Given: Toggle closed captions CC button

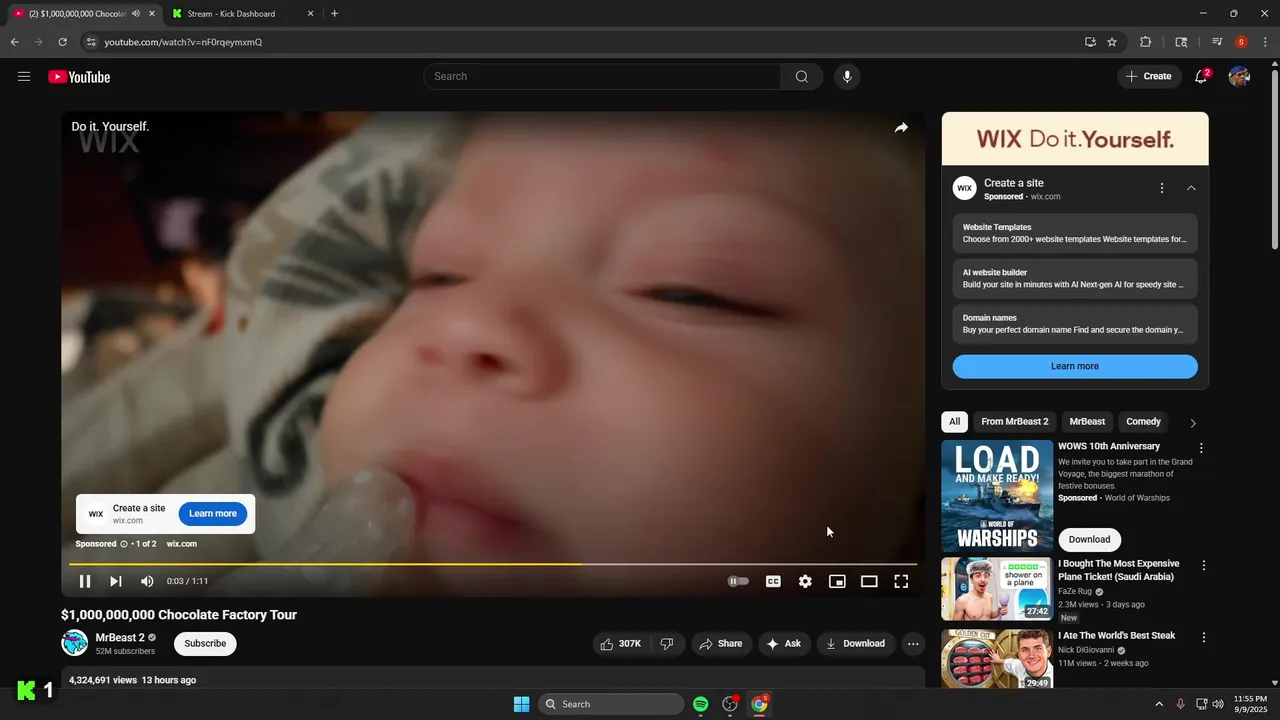Looking at the screenshot, I should 773,581.
